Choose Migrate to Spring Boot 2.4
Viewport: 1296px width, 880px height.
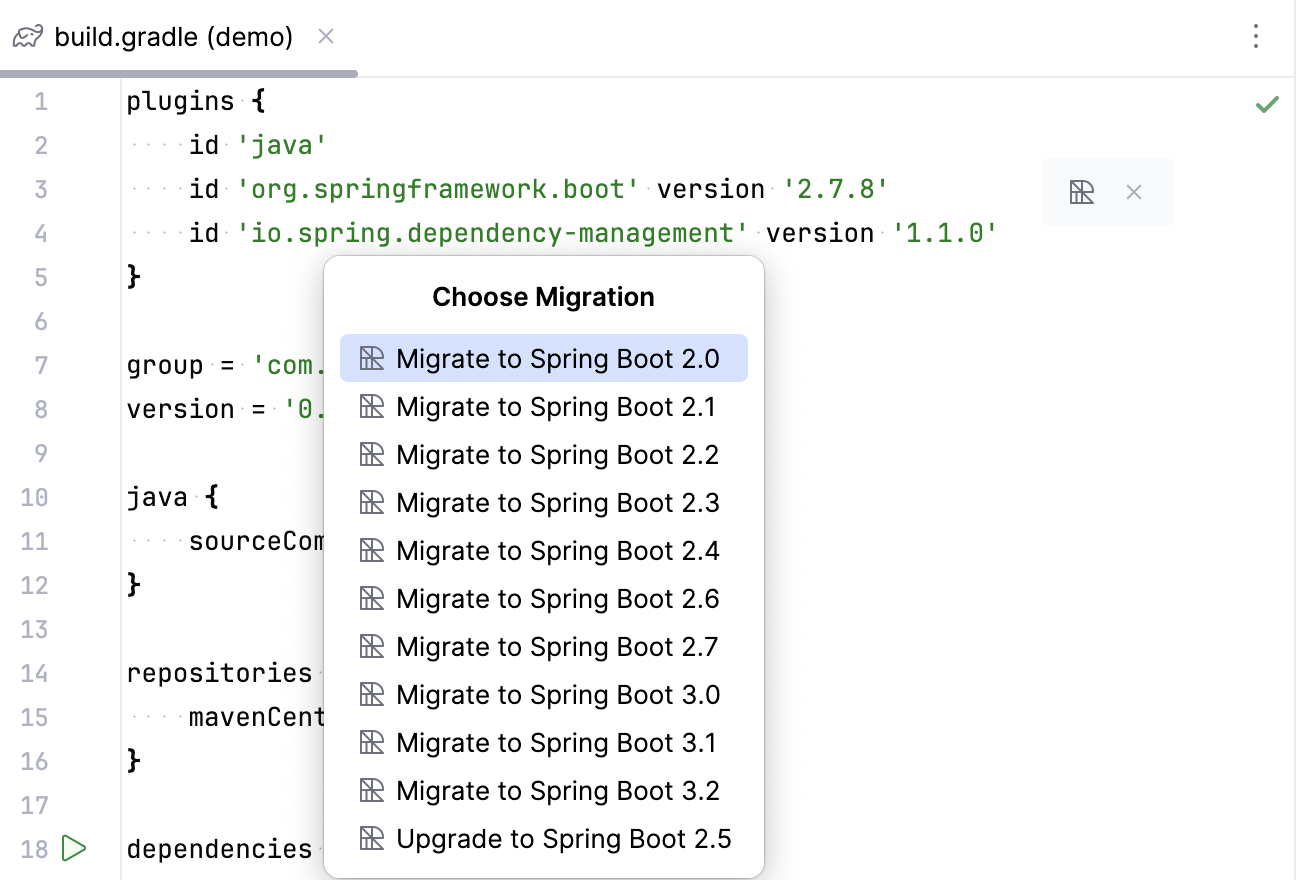(x=558, y=551)
